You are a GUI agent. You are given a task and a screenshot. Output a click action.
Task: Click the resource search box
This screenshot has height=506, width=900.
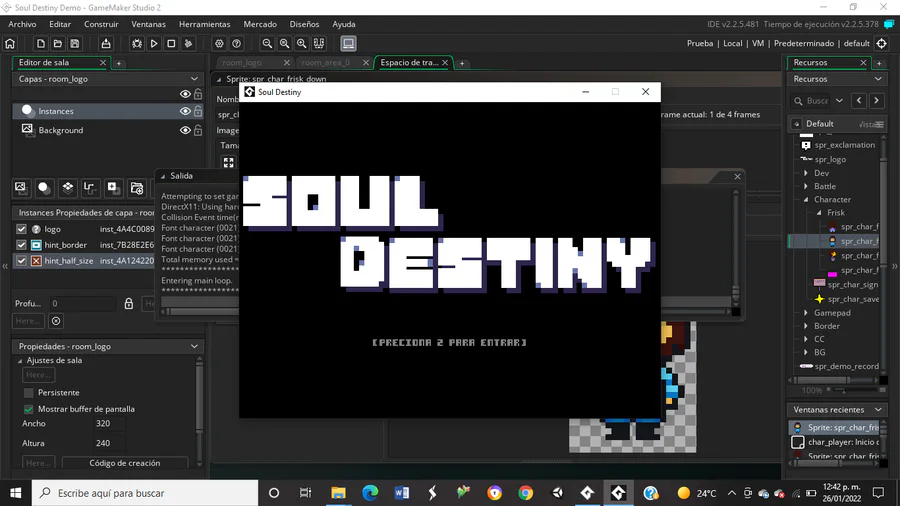pyautogui.click(x=810, y=100)
